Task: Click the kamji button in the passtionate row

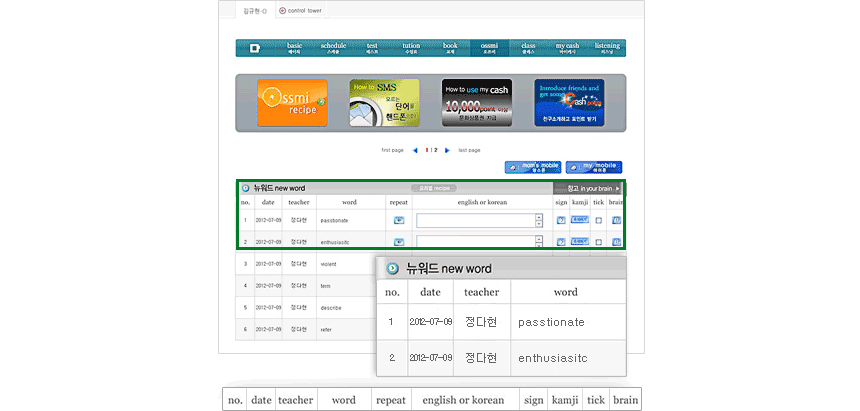Action: tap(580, 219)
